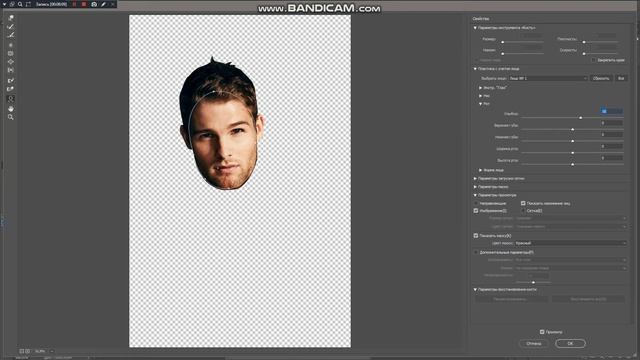Pause the Bandicam recording
The height and width of the screenshot is (360, 640).
click(74, 4)
